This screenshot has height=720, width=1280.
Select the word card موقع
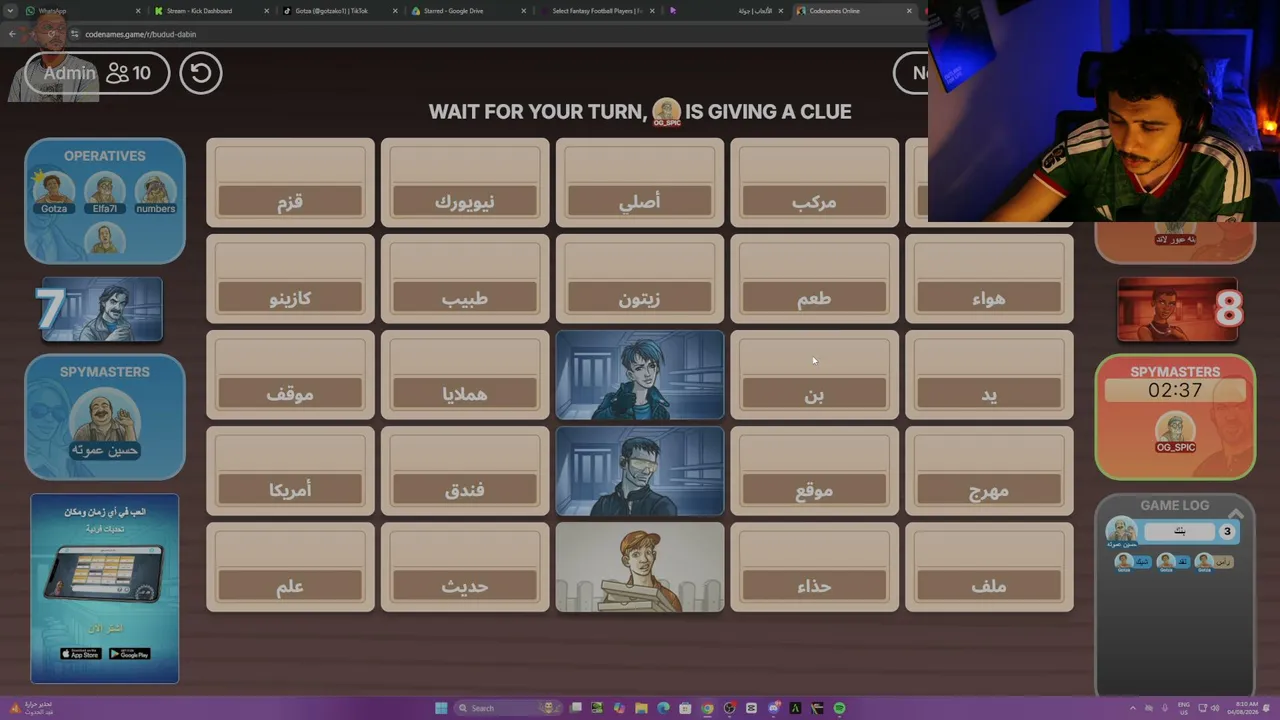click(x=814, y=471)
